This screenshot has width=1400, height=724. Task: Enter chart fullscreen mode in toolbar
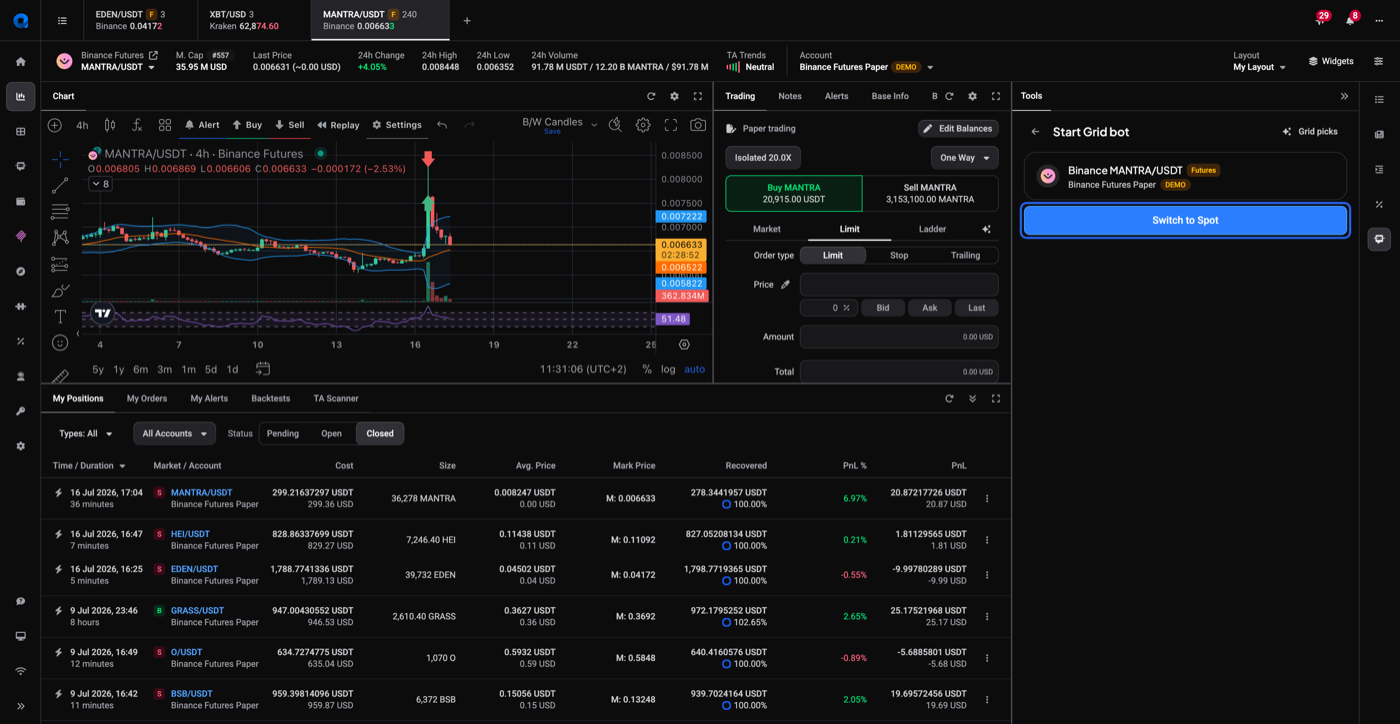671,125
